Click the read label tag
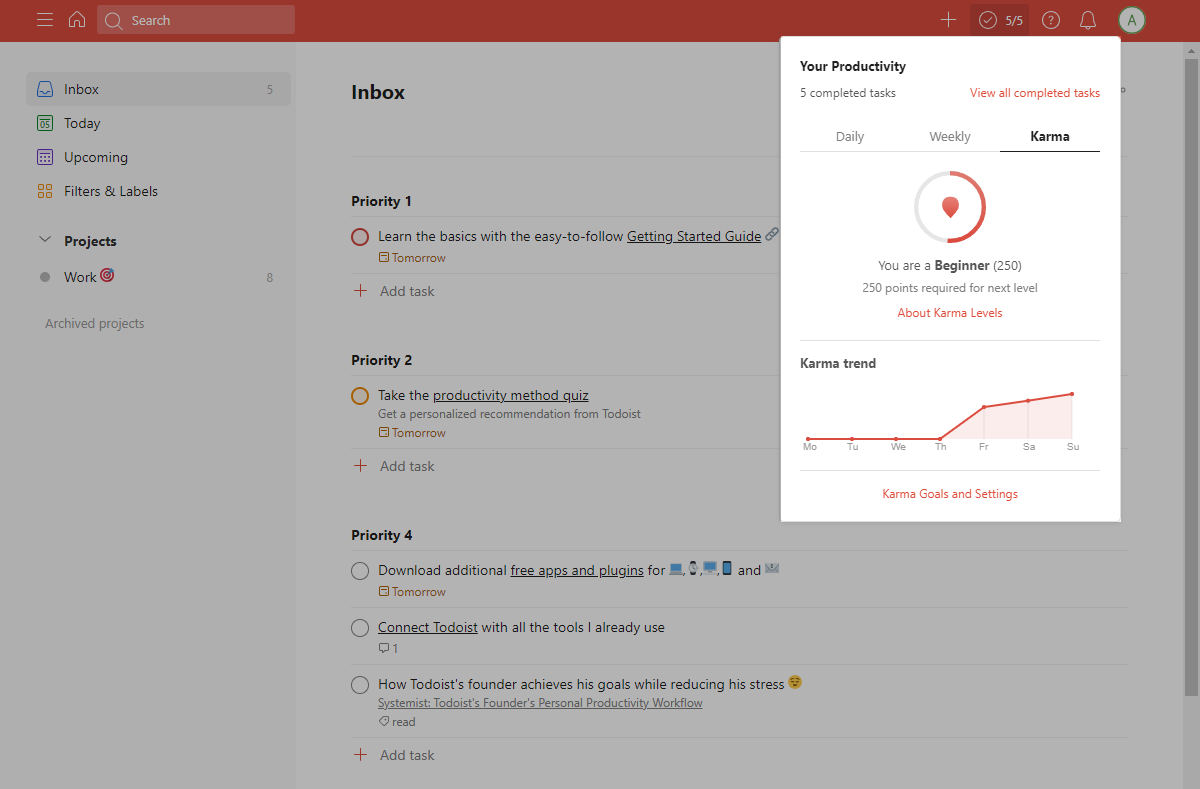The width and height of the screenshot is (1200, 789). pyautogui.click(x=397, y=722)
